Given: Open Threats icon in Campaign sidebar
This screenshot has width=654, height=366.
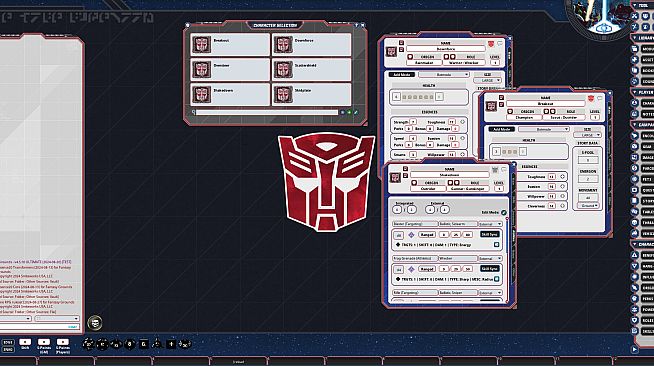Looking at the screenshot, I should click(x=635, y=222).
